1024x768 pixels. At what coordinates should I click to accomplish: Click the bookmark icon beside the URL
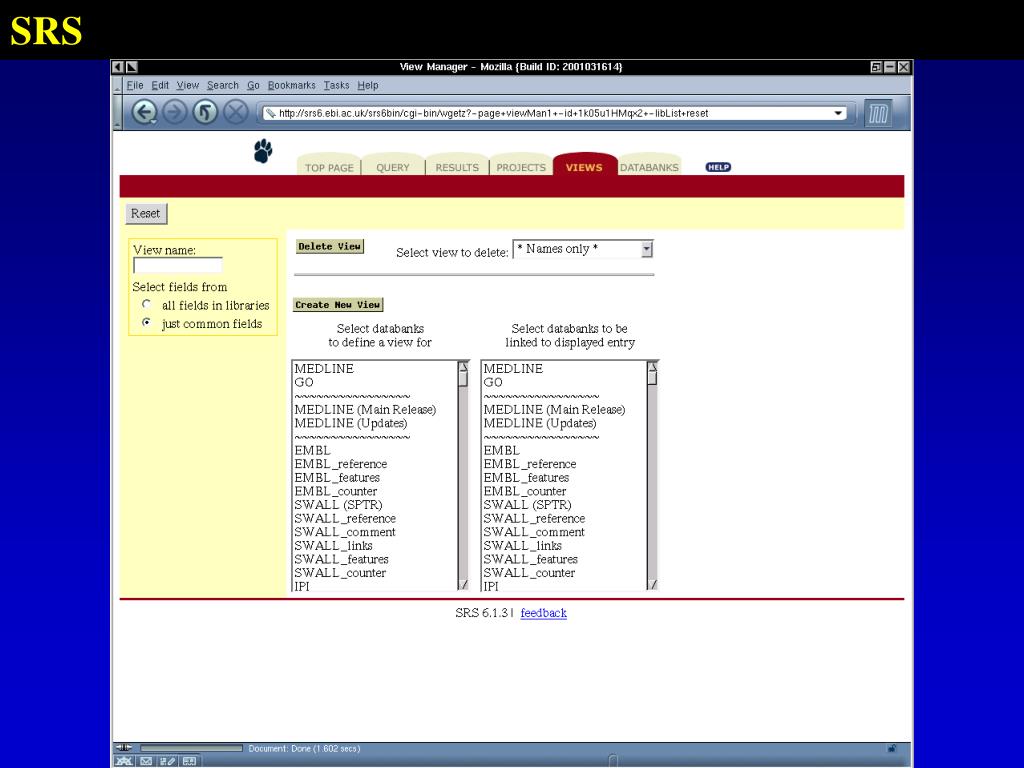point(270,113)
